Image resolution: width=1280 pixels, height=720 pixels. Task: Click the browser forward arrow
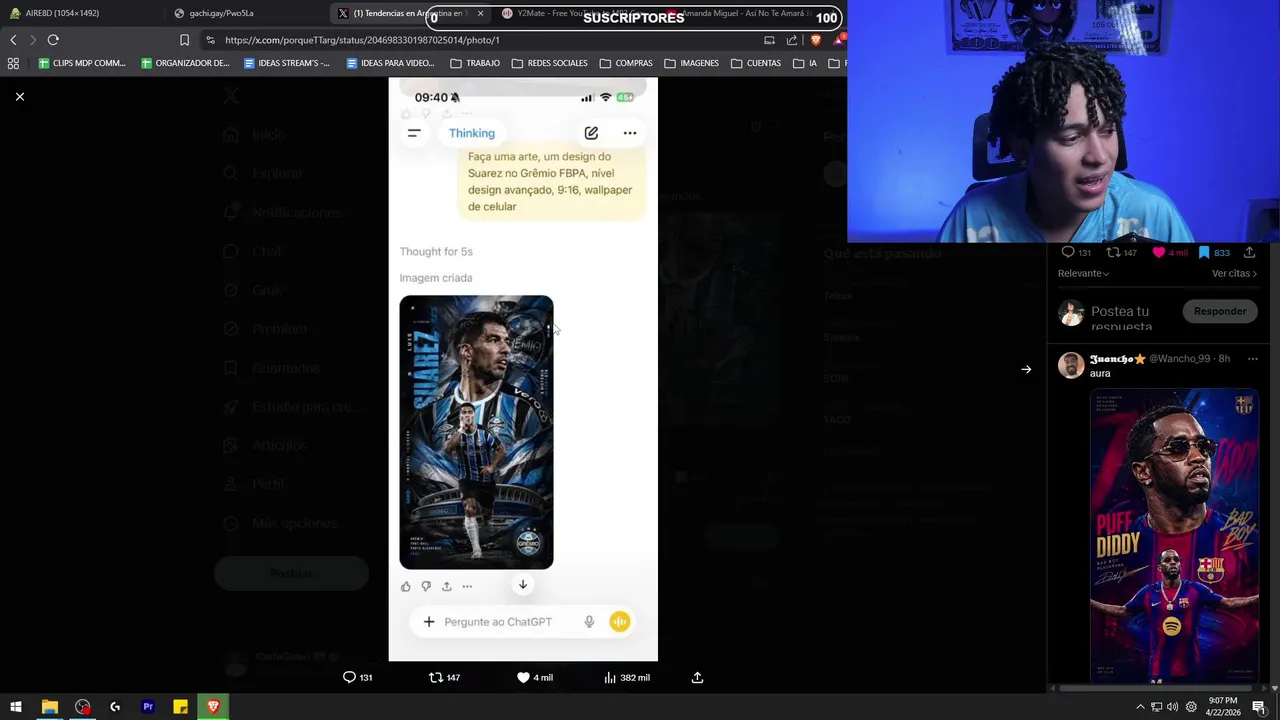click(x=32, y=40)
